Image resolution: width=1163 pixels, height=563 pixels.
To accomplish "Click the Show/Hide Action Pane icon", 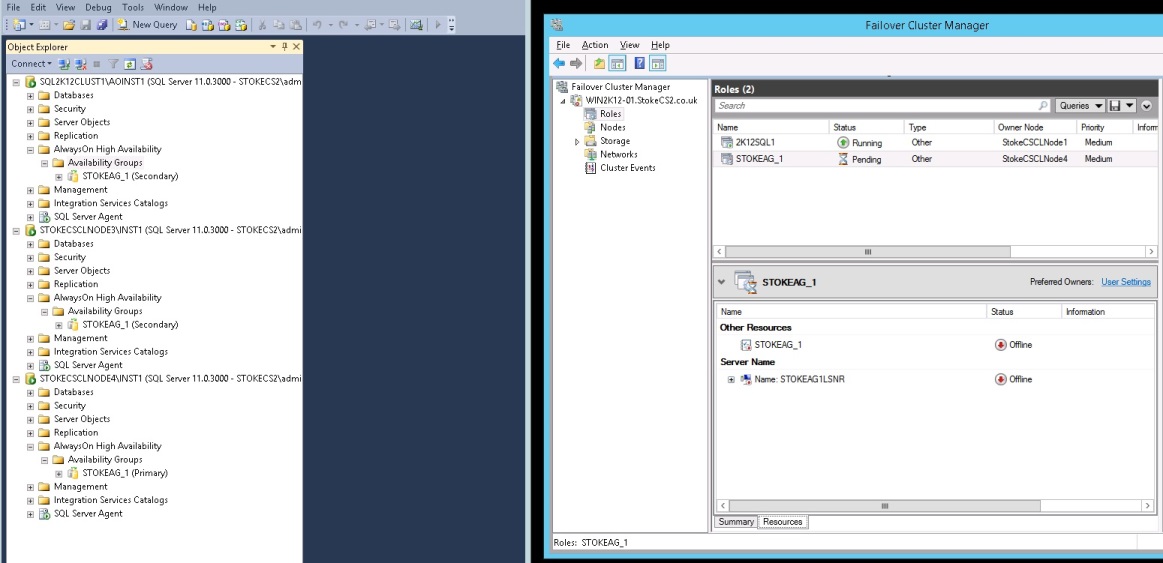I will coord(658,64).
